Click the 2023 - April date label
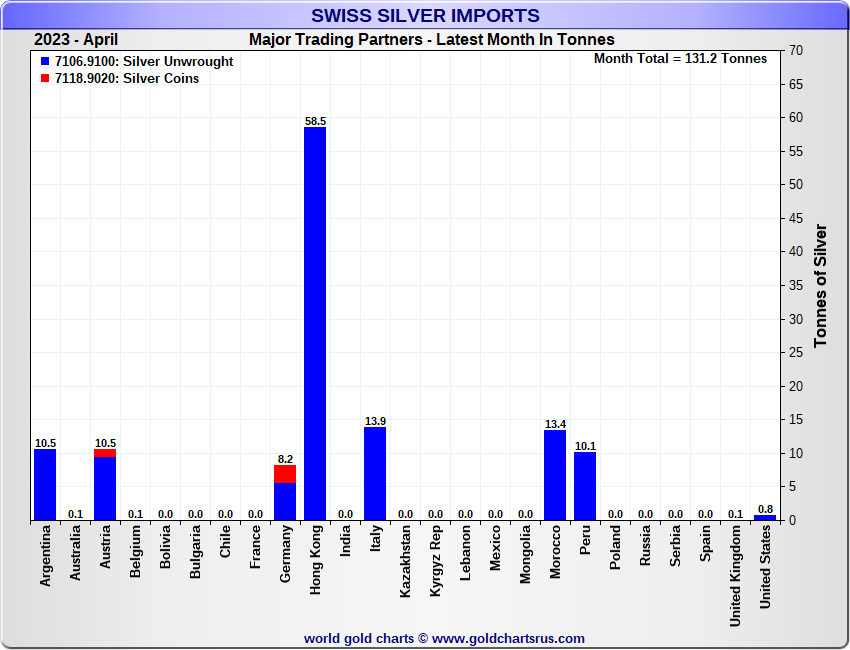The image size is (850, 650). click(x=76, y=40)
